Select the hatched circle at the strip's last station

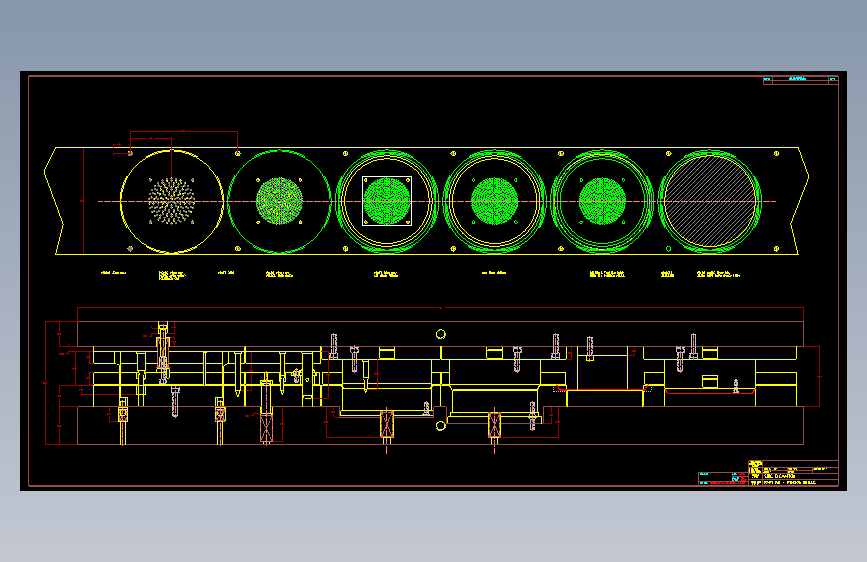[x=710, y=201]
